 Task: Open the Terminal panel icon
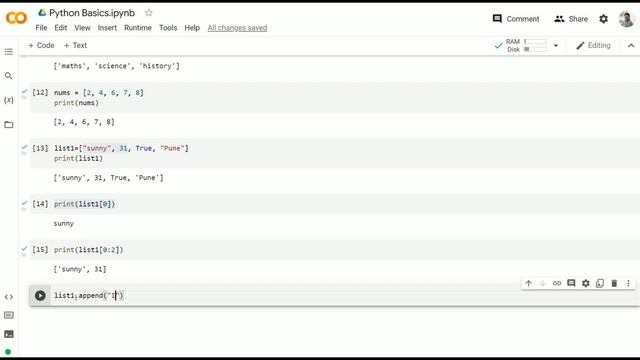coord(9,334)
